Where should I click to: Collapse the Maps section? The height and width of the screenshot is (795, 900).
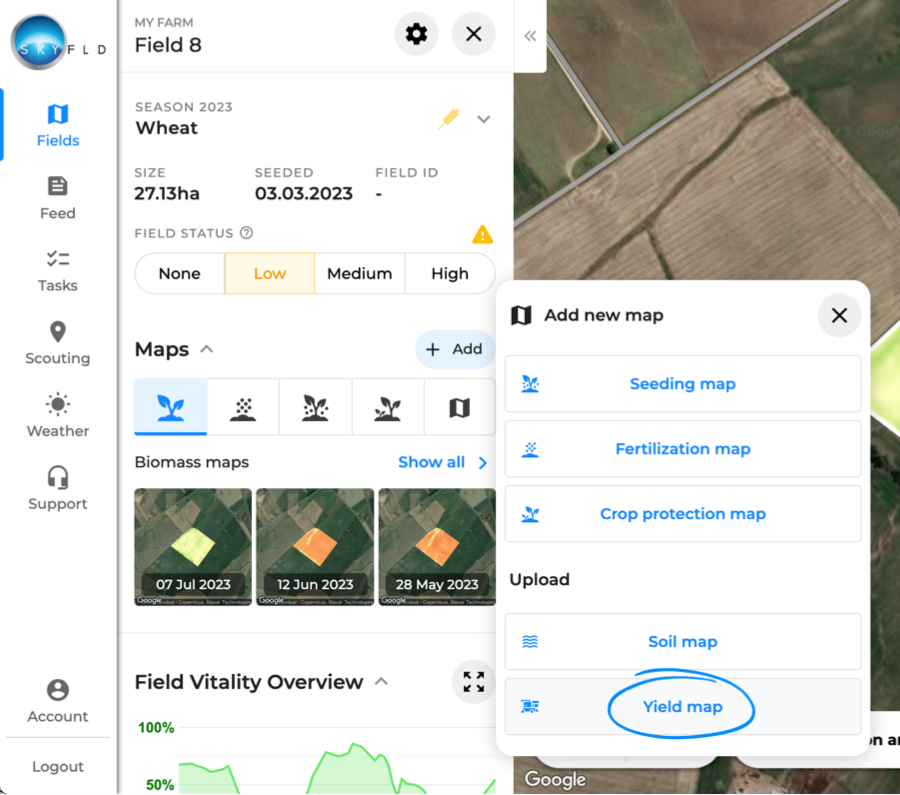click(x=207, y=349)
